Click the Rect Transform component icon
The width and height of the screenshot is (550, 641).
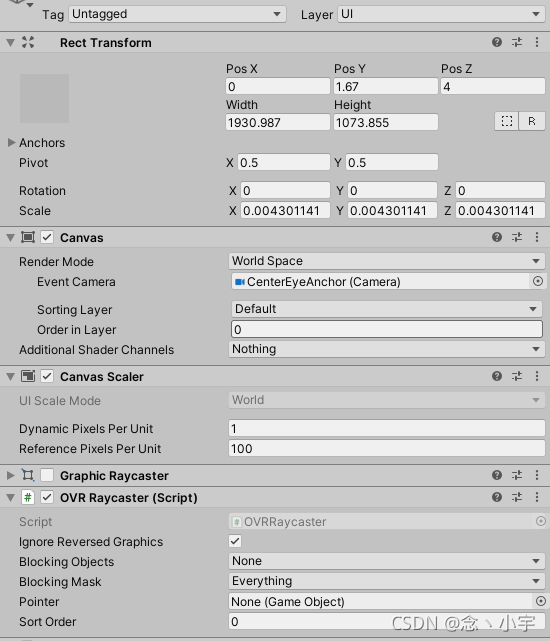[28, 42]
